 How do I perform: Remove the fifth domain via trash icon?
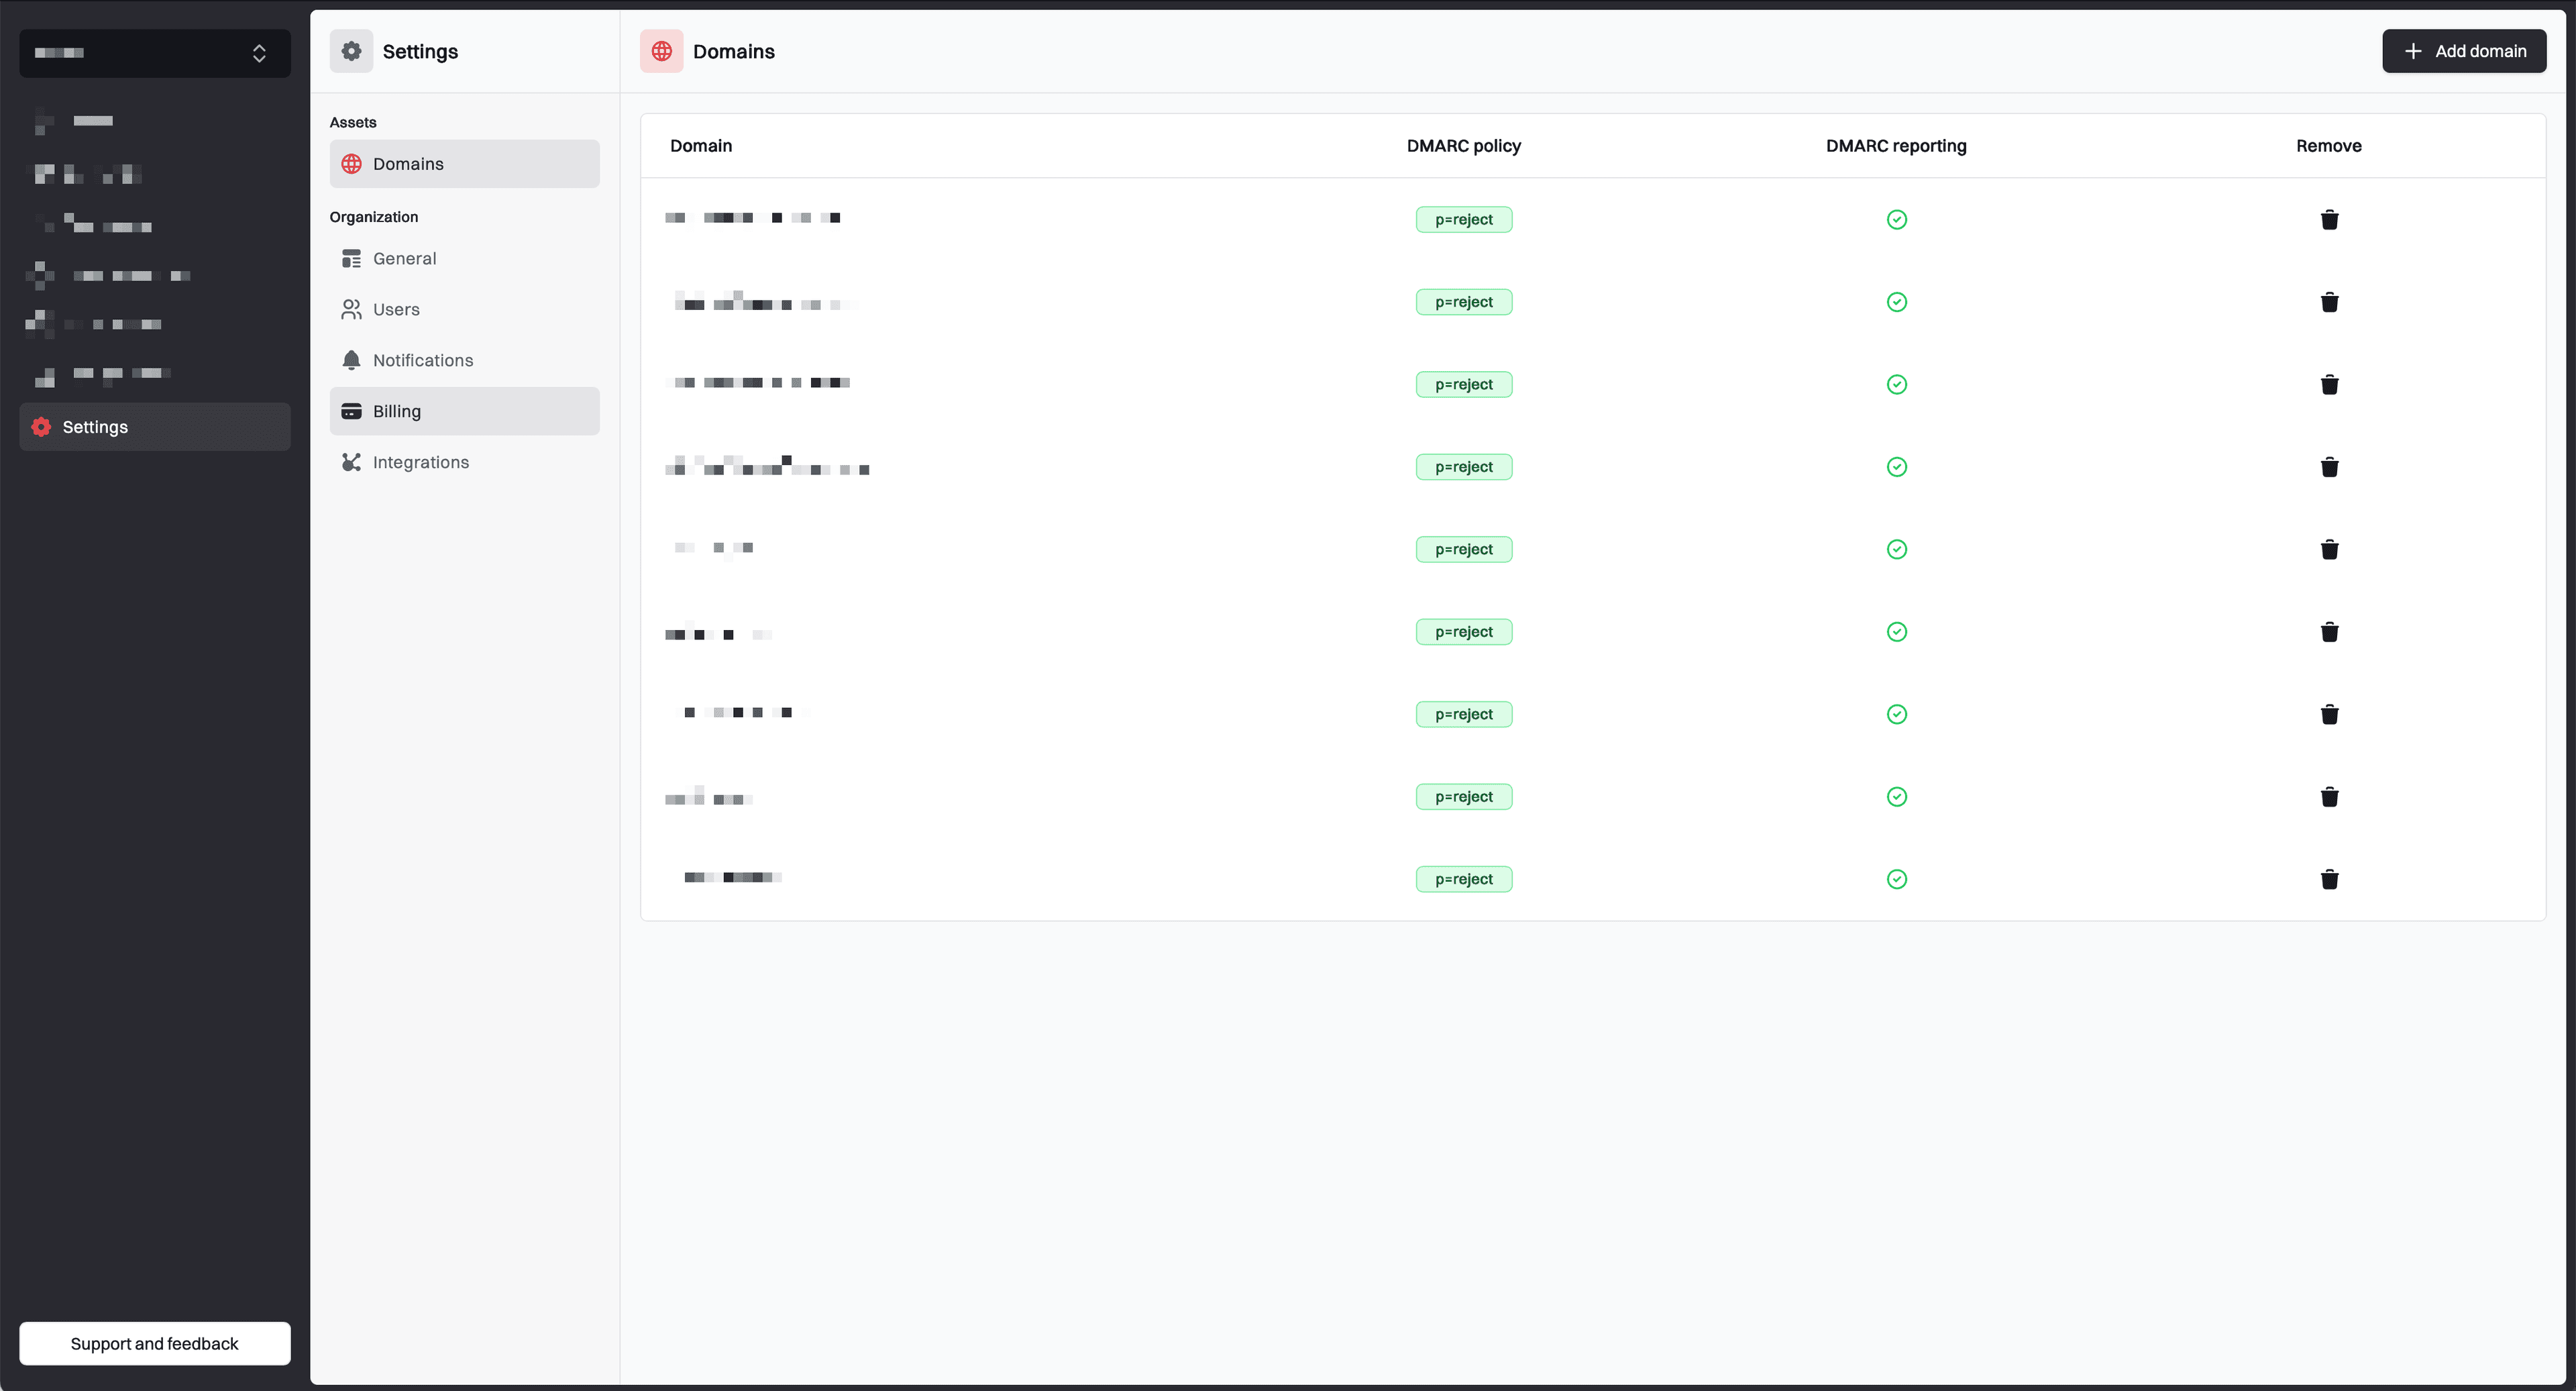(x=2329, y=549)
